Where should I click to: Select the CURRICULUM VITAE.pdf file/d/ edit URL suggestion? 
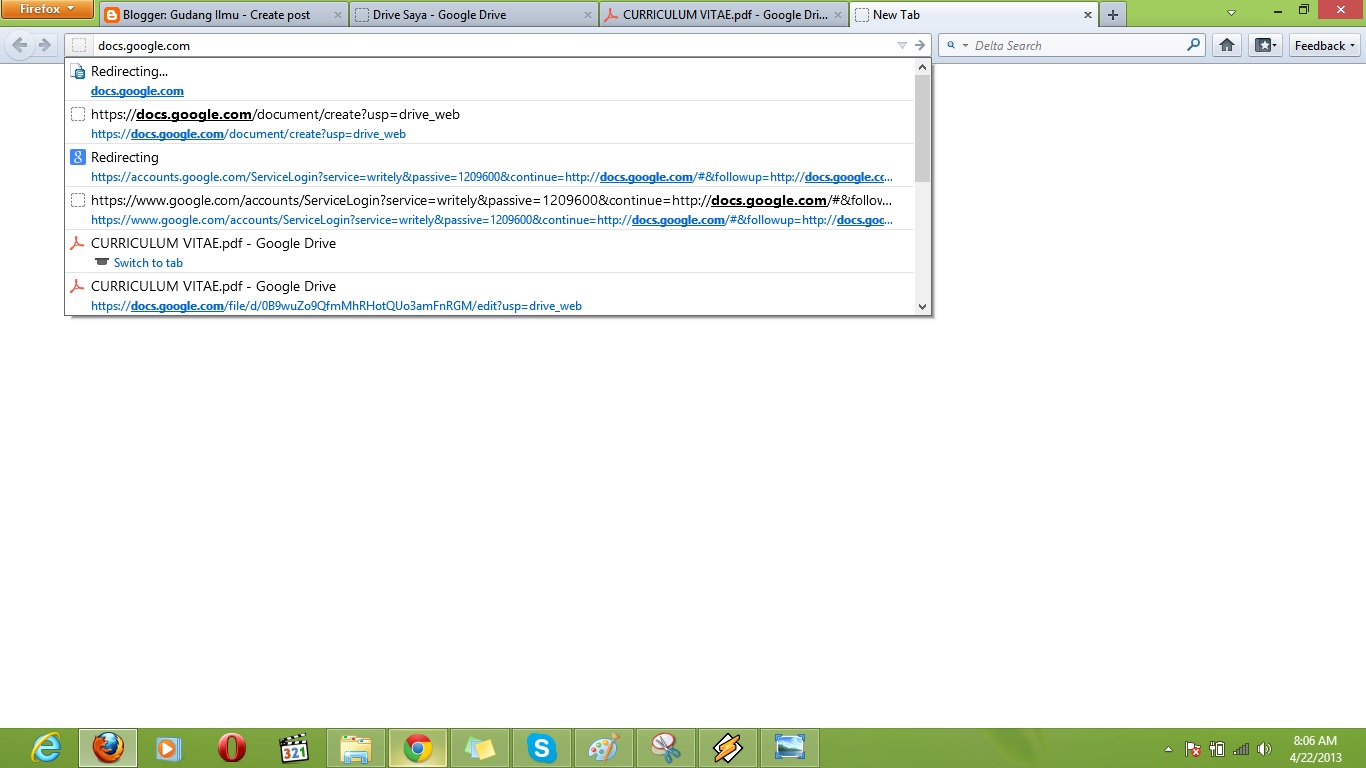[490, 294]
